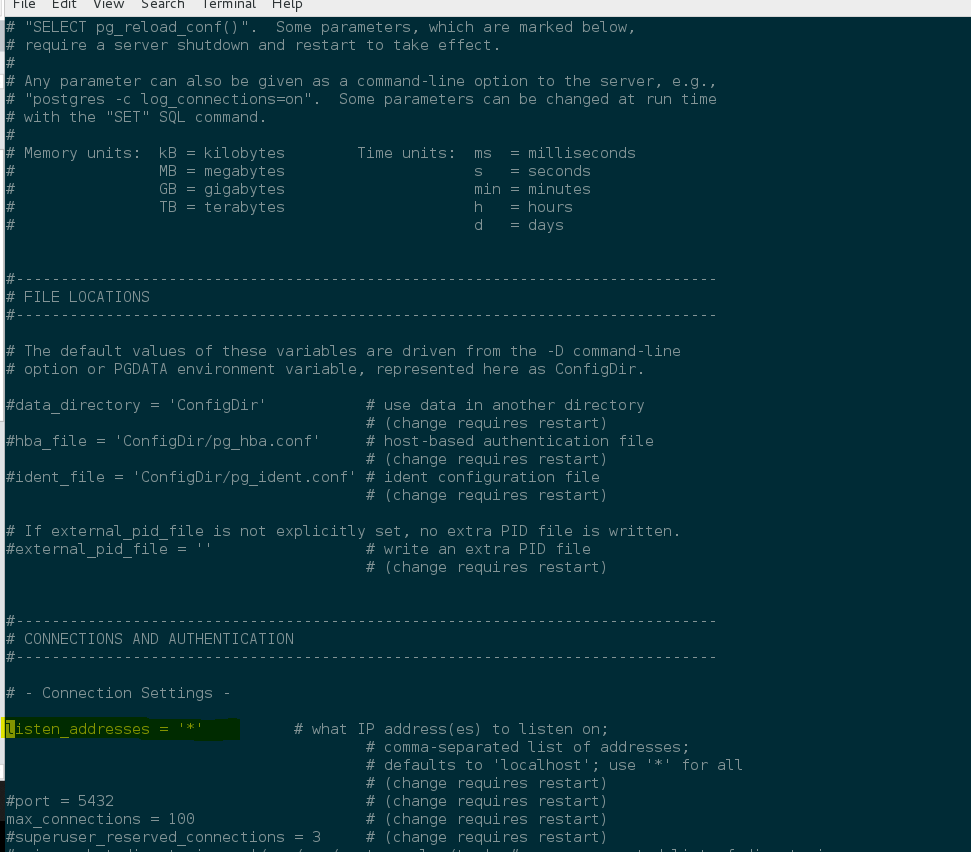Click "defaults to 'localhost'" comment line

(554, 765)
